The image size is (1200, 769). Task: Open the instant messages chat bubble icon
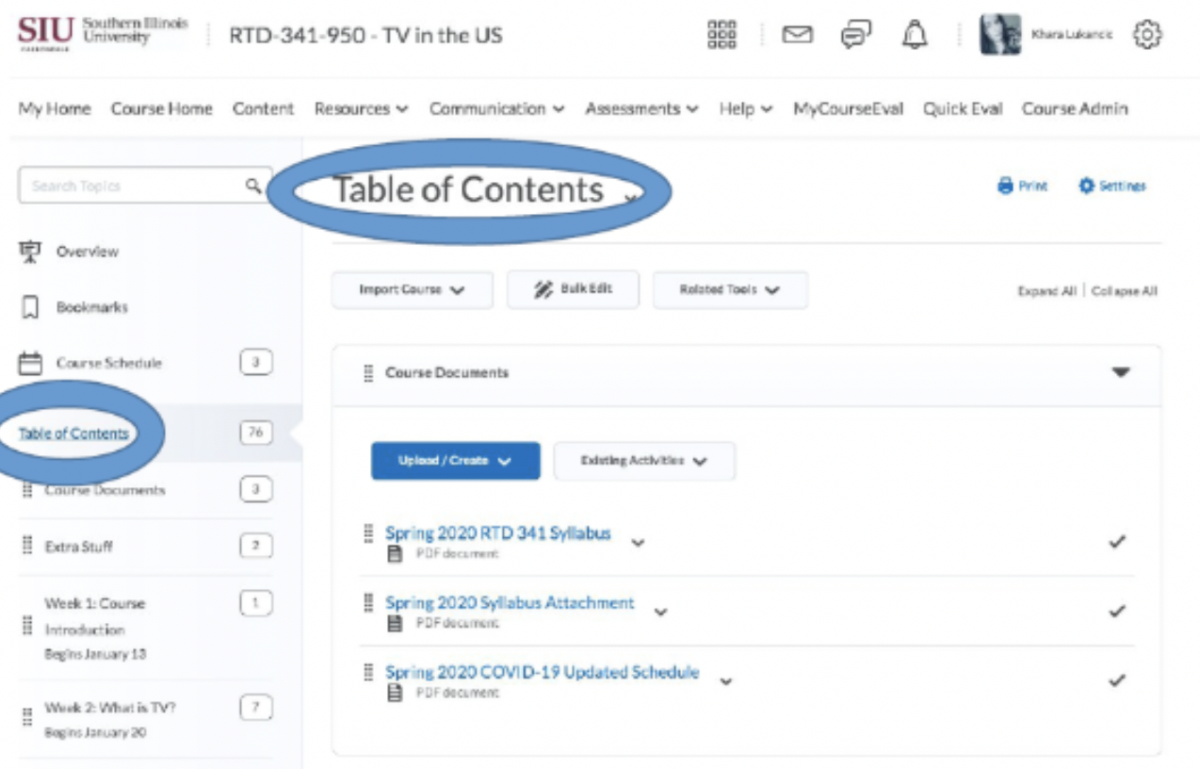[856, 34]
